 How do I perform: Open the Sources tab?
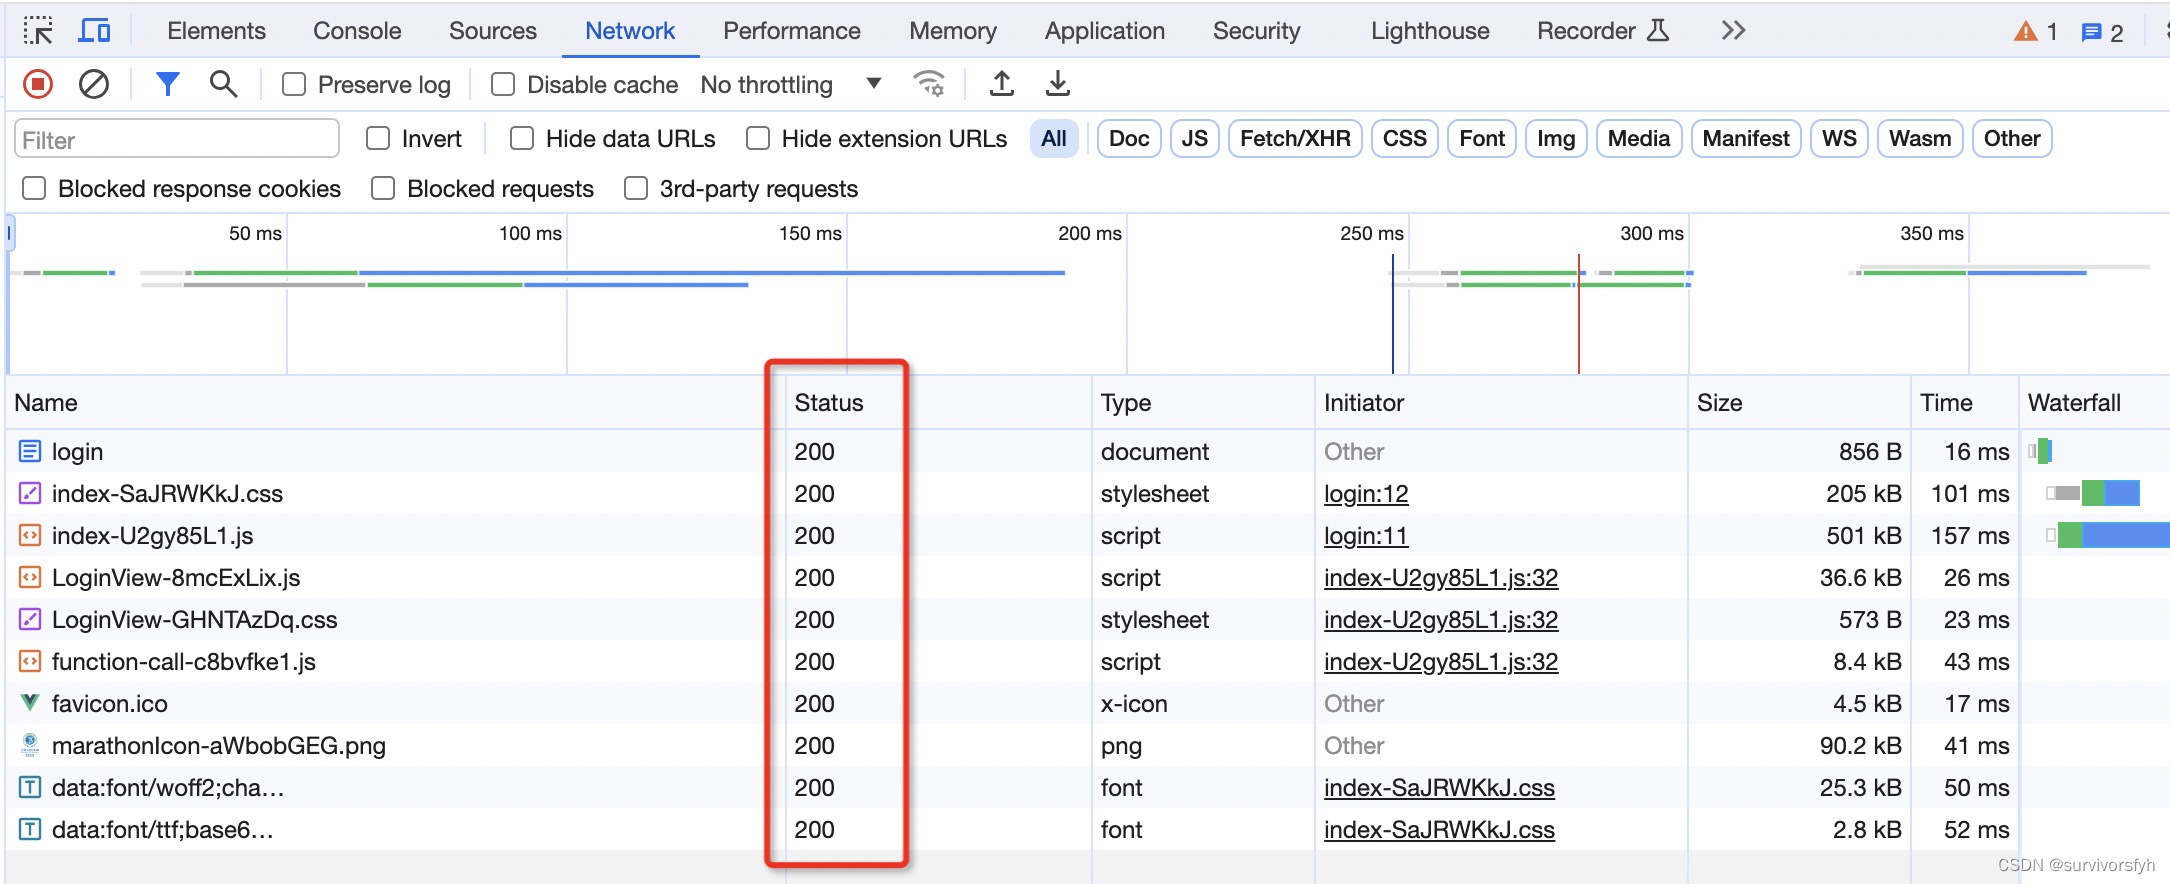coord(493,31)
